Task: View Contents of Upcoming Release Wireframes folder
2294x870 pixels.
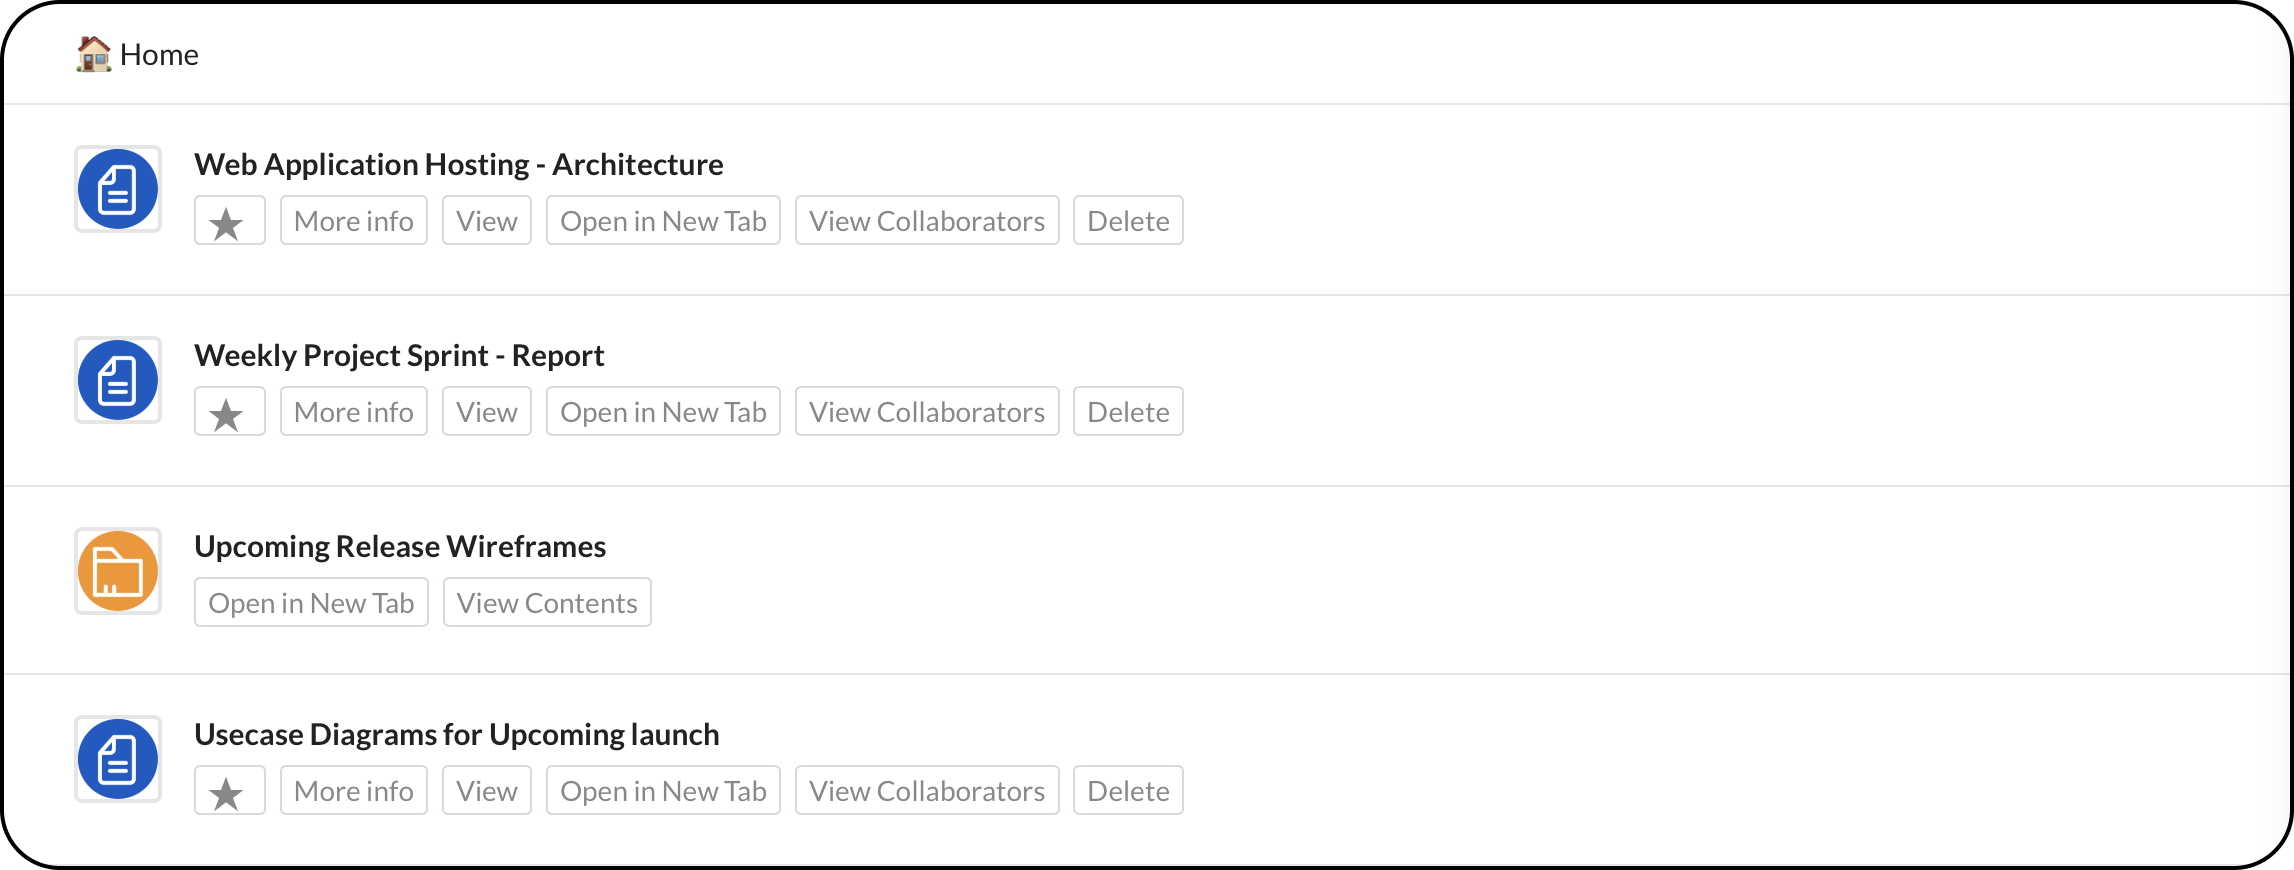Action: coord(547,602)
